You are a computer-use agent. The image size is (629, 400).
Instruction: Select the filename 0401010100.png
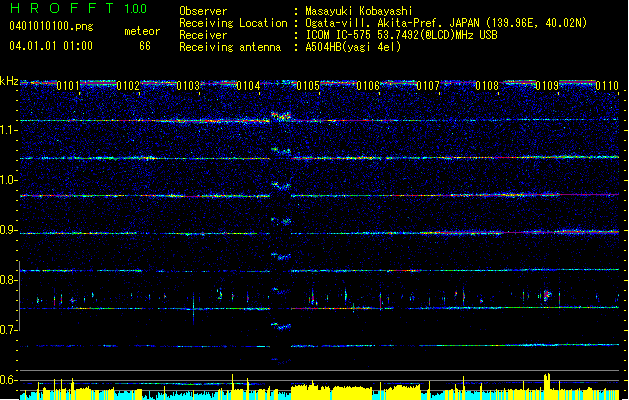(x=51, y=27)
